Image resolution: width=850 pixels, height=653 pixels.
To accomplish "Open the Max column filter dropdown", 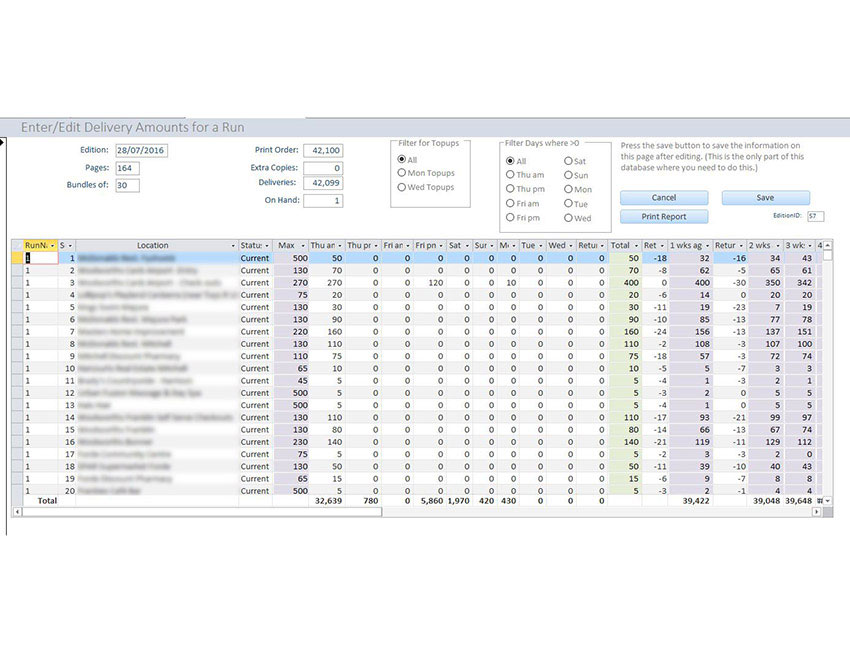I will [x=303, y=245].
